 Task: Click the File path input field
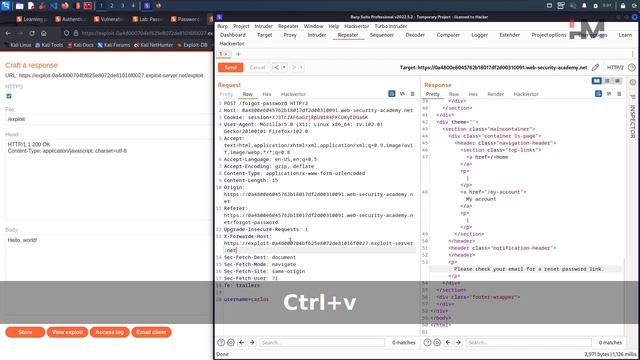[107, 119]
